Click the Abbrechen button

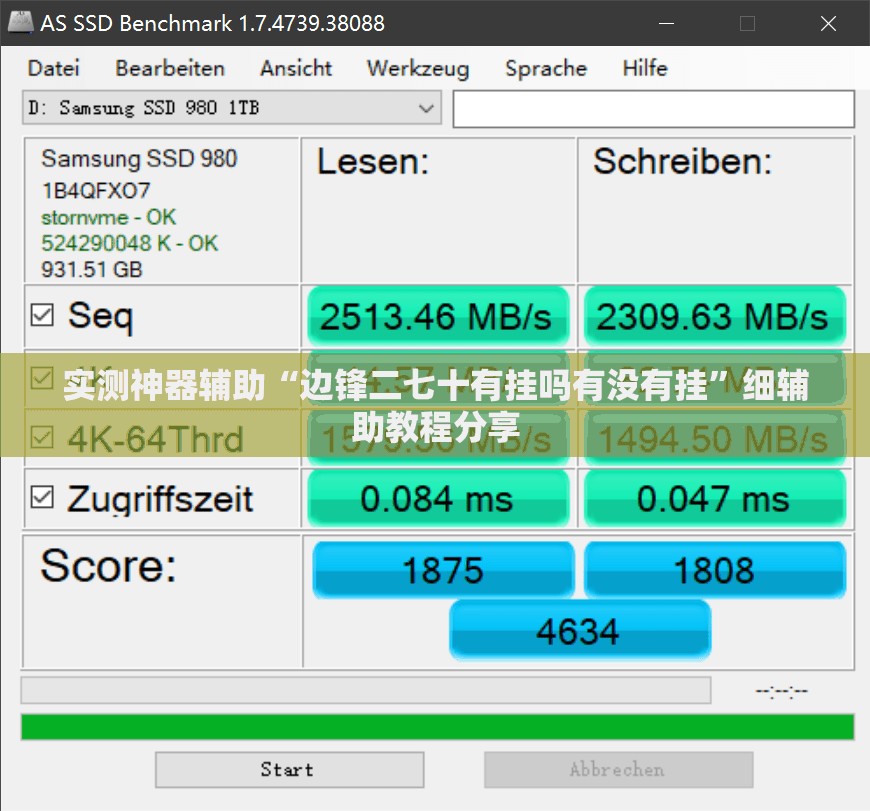tap(618, 769)
